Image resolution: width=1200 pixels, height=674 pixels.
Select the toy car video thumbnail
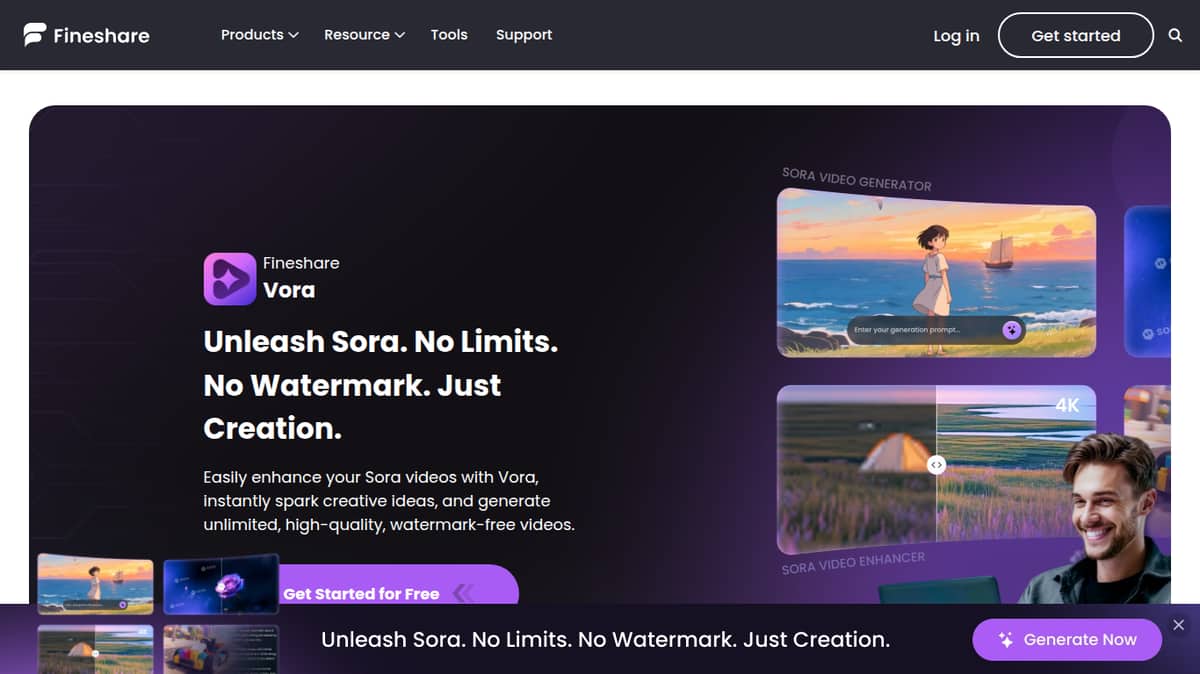click(x=221, y=649)
